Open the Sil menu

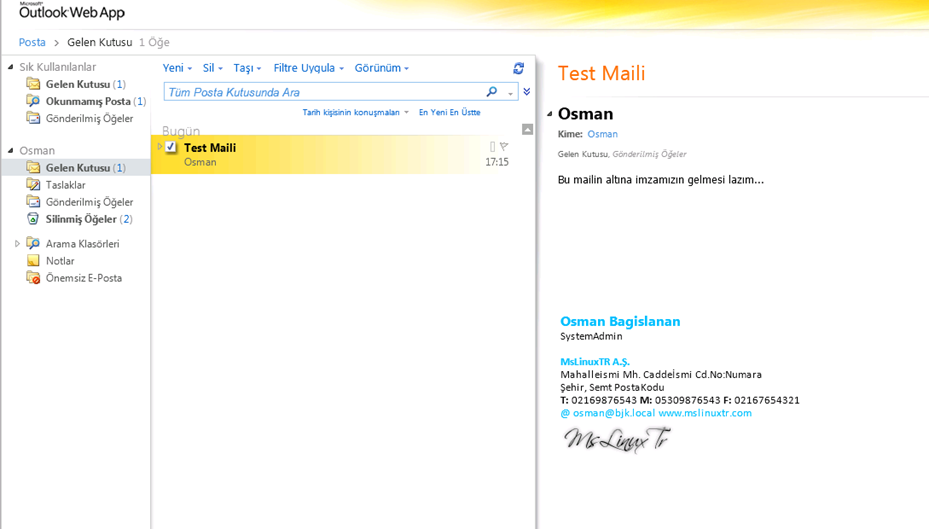click(x=213, y=68)
